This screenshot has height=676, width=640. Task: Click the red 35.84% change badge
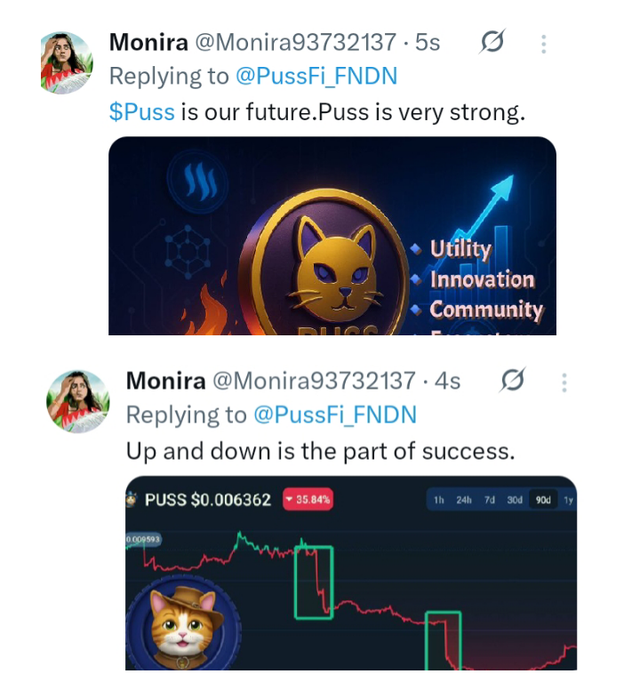pyautogui.click(x=308, y=499)
